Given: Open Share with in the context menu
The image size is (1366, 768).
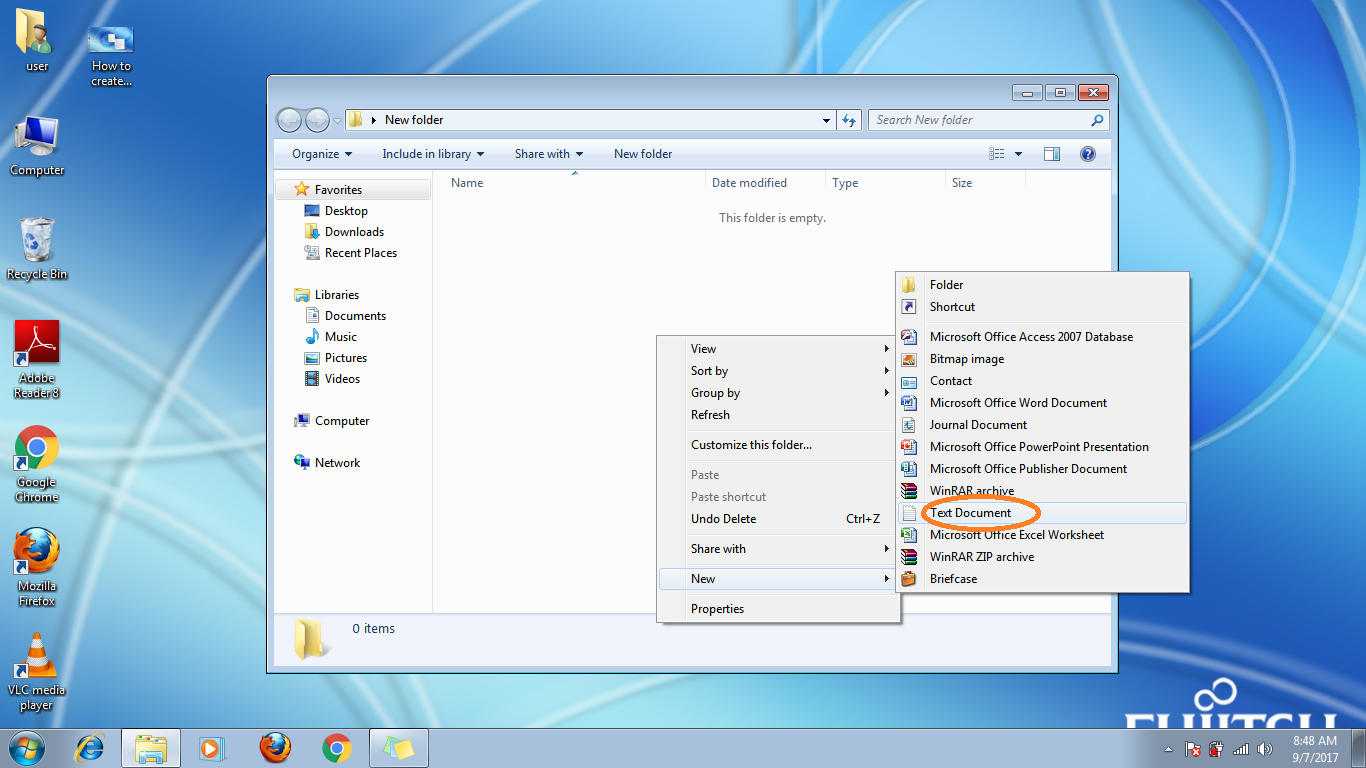Looking at the screenshot, I should [x=778, y=549].
